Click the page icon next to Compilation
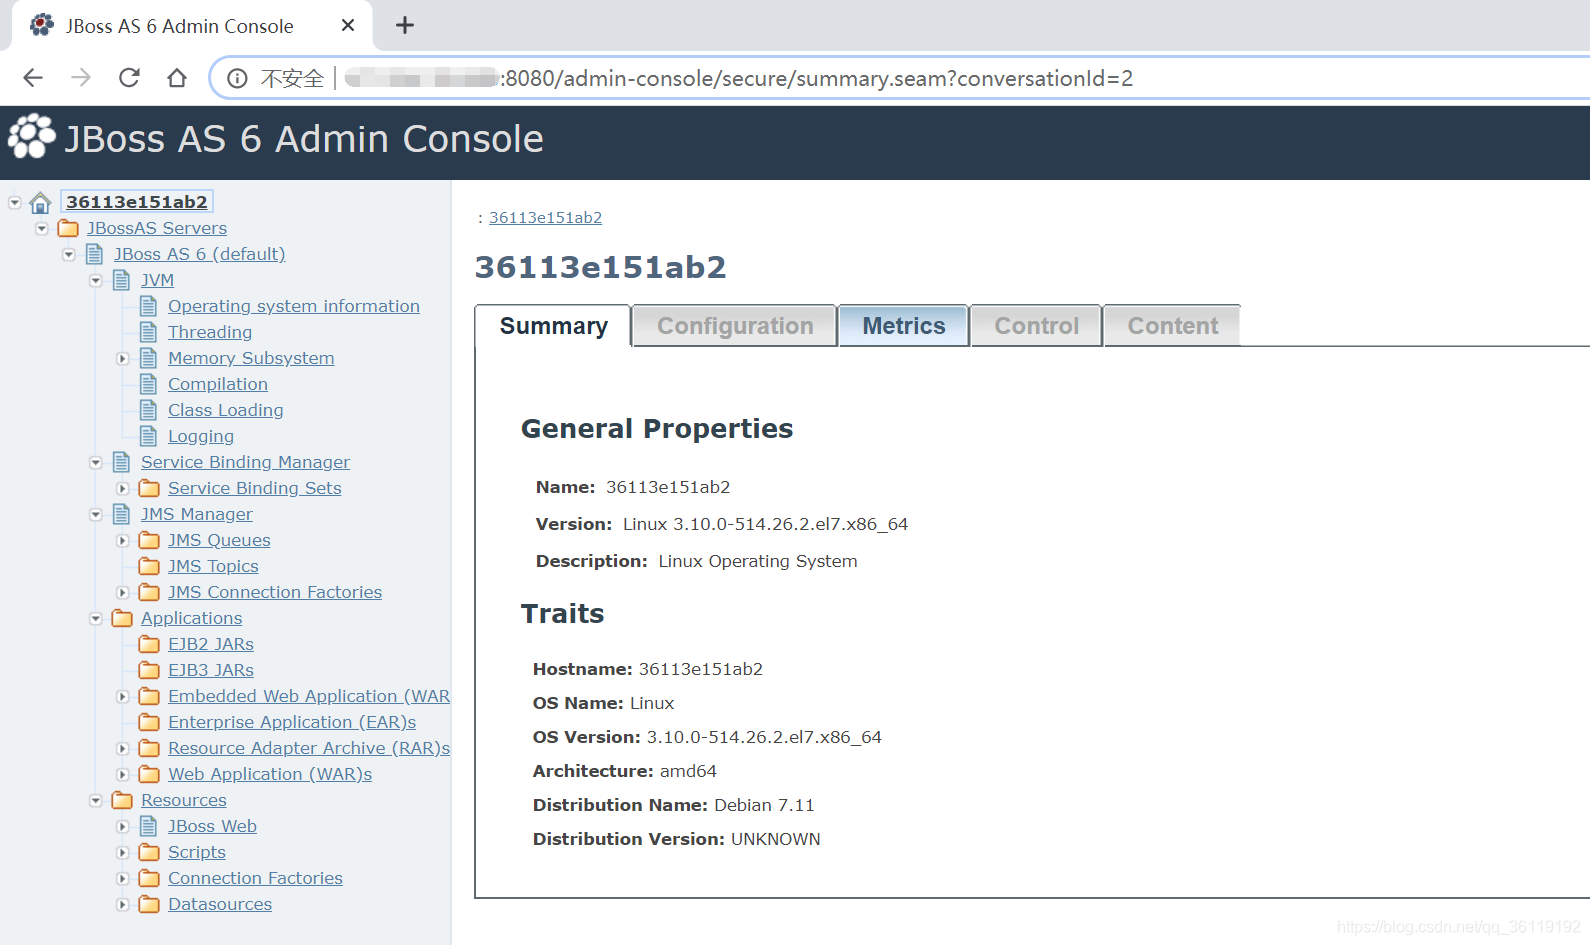 click(149, 384)
